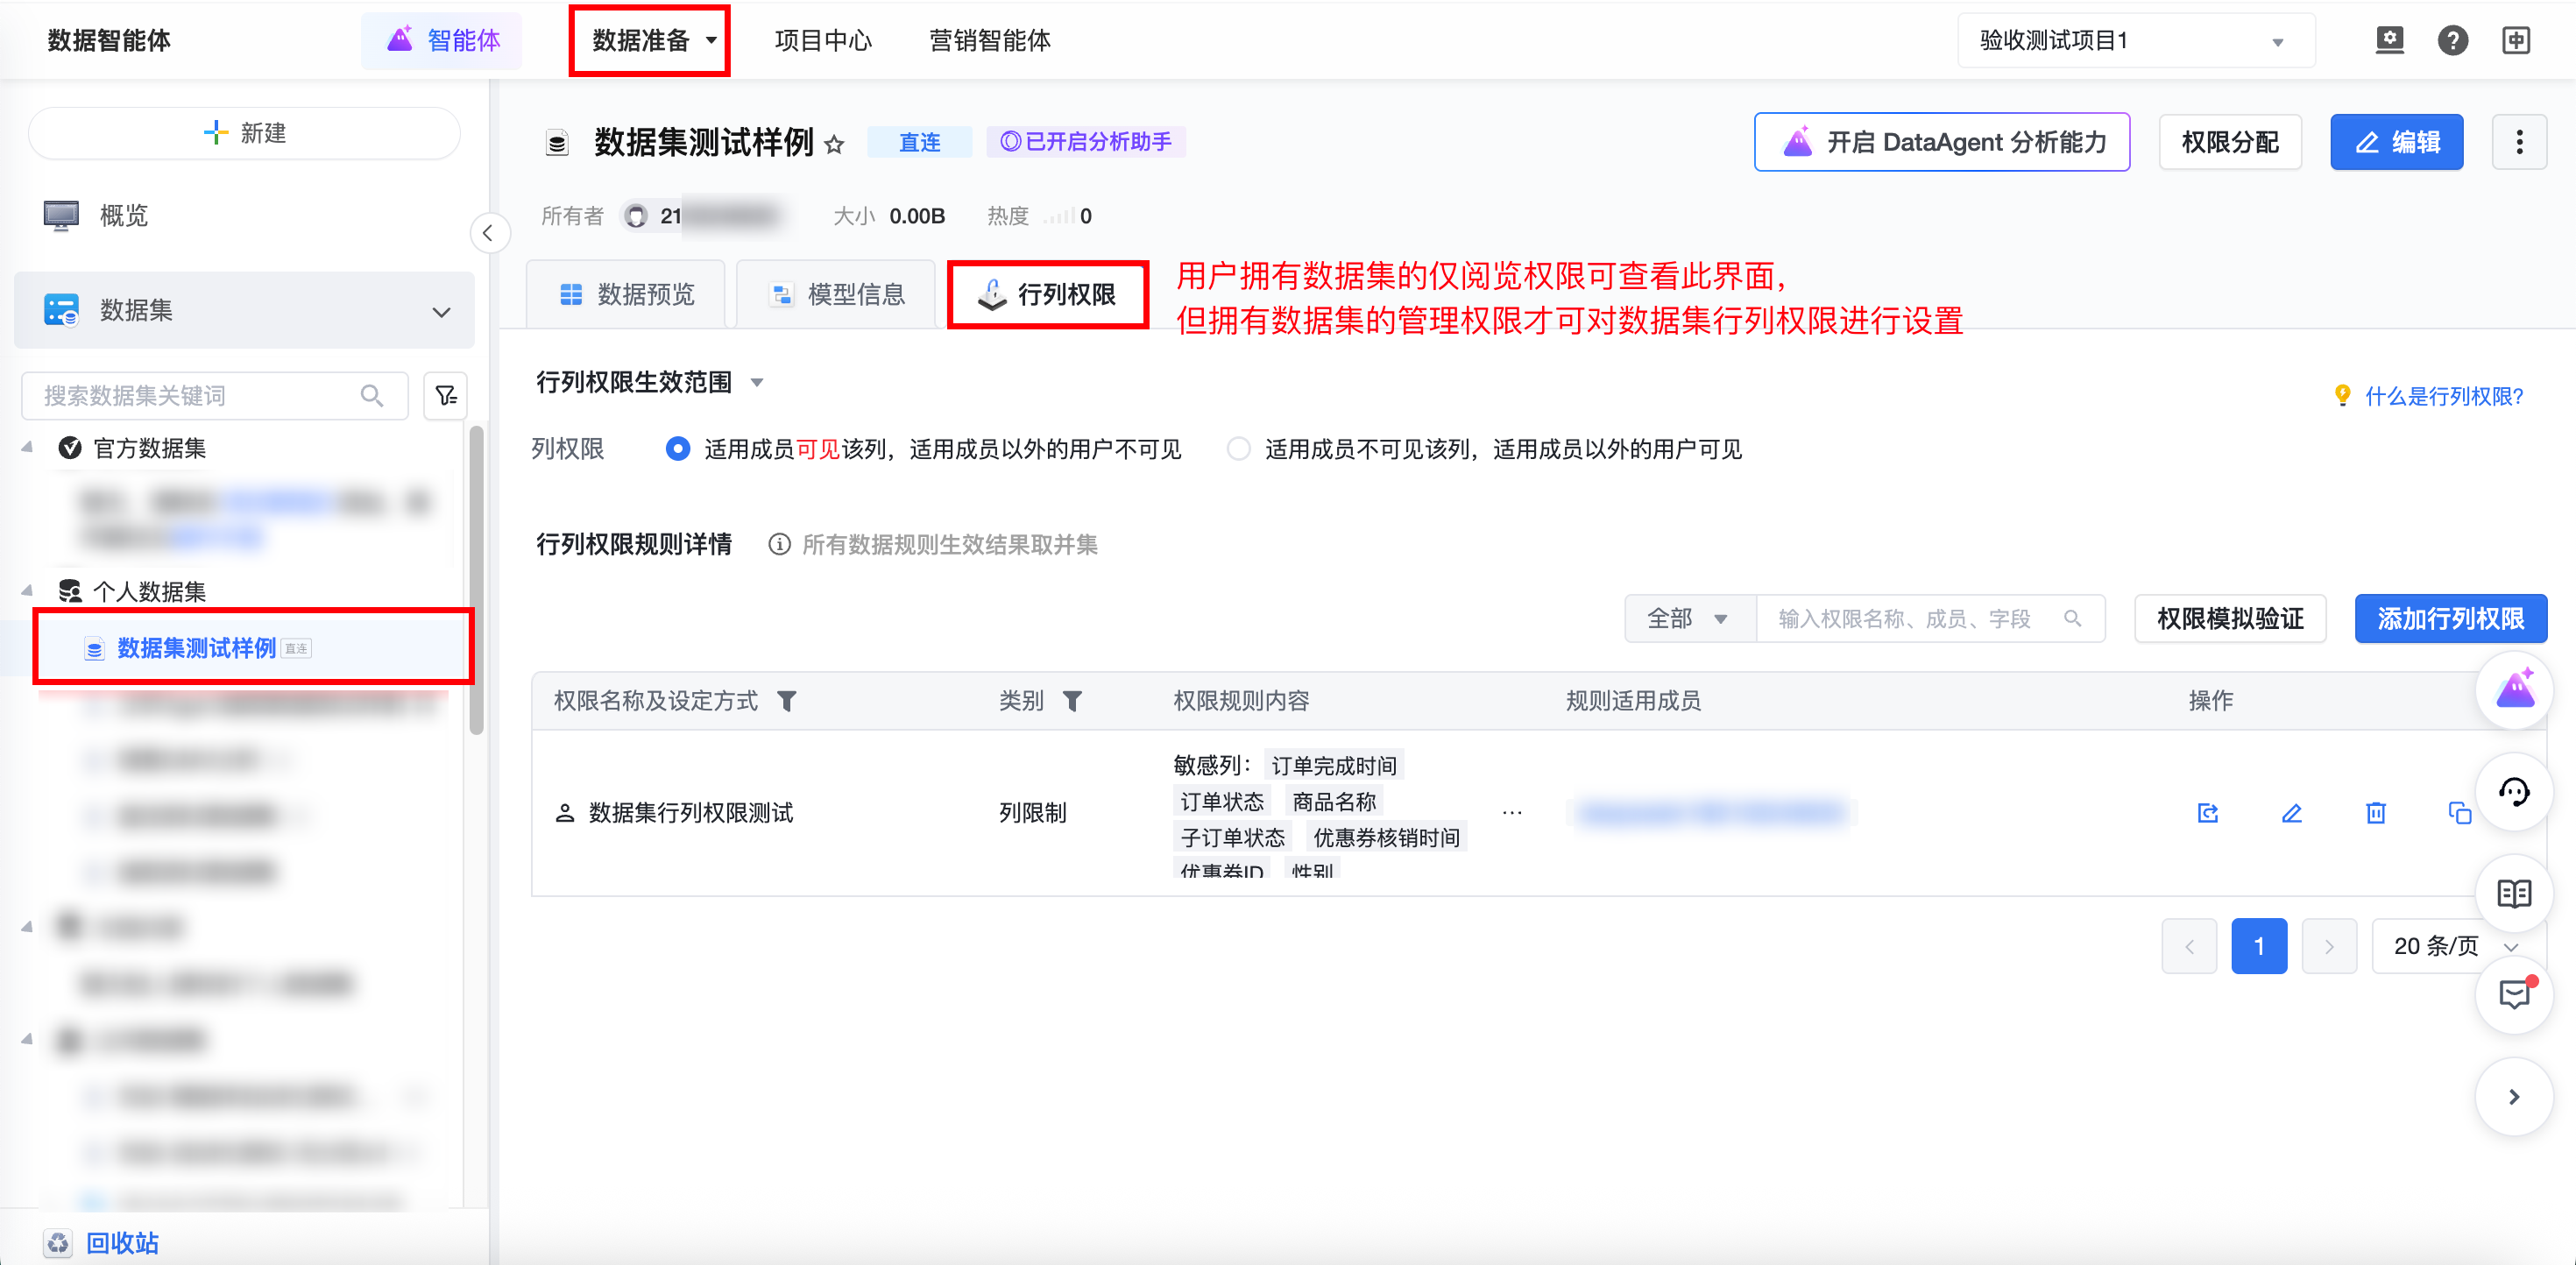The height and width of the screenshot is (1265, 2576).
Task: Select radio 适用成员可见该列
Action: coord(678,449)
